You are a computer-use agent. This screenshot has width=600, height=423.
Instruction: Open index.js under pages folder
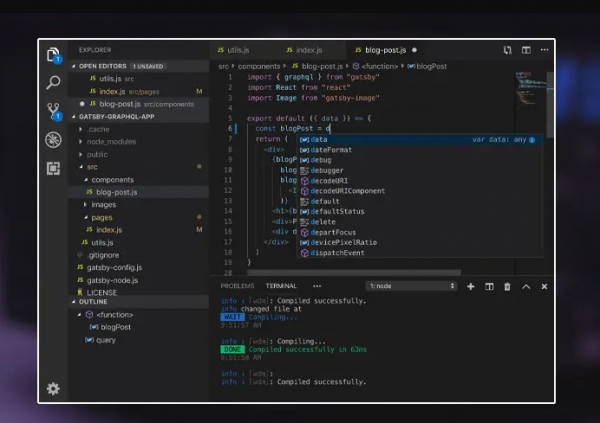139,230
